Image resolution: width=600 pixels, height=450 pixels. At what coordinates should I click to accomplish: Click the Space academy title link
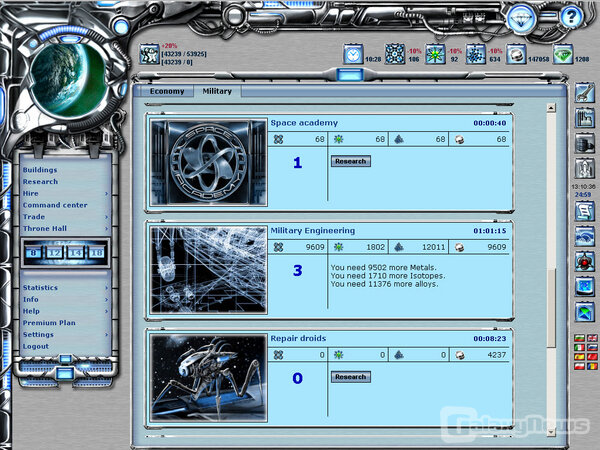coord(304,123)
